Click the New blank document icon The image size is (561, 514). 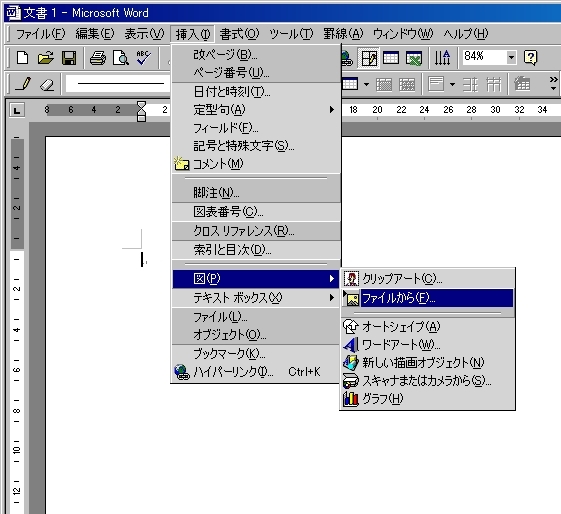23,58
